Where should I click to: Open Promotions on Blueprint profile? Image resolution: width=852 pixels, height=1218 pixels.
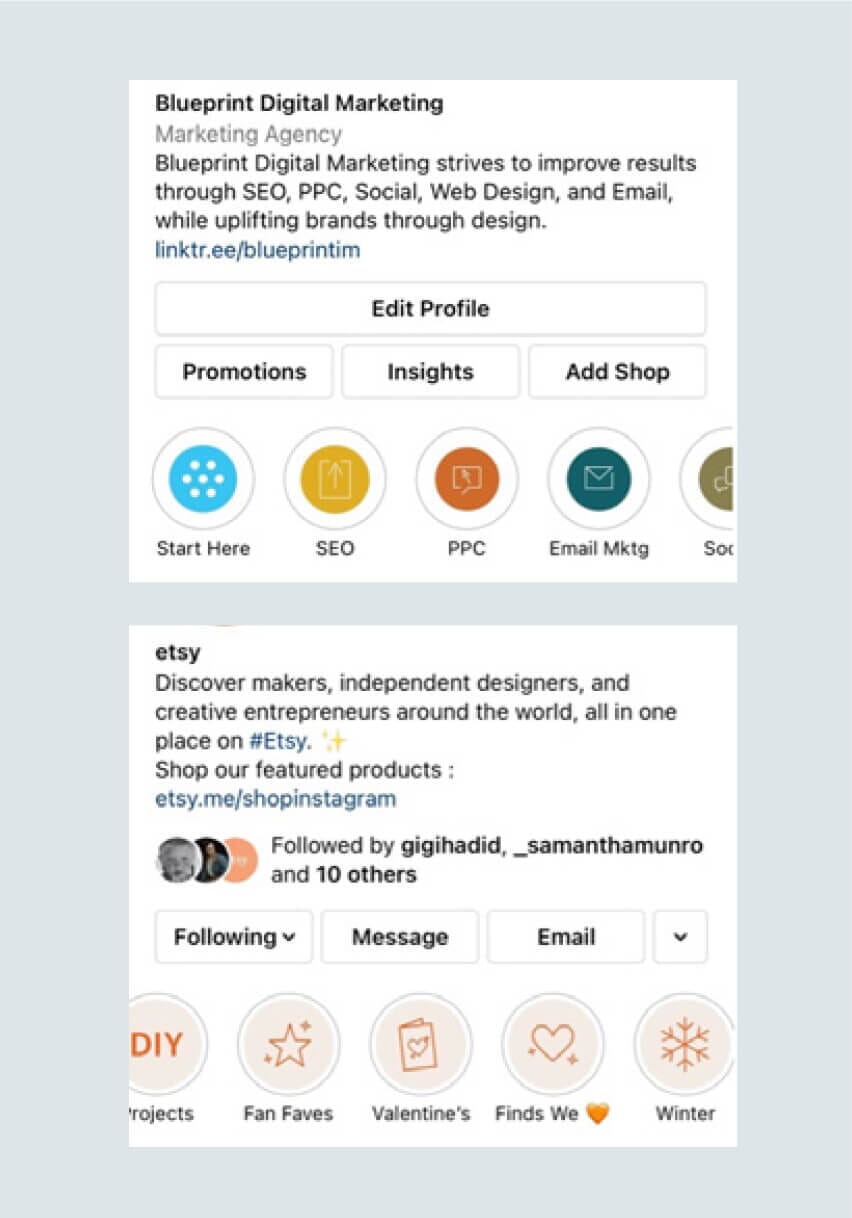pos(244,372)
